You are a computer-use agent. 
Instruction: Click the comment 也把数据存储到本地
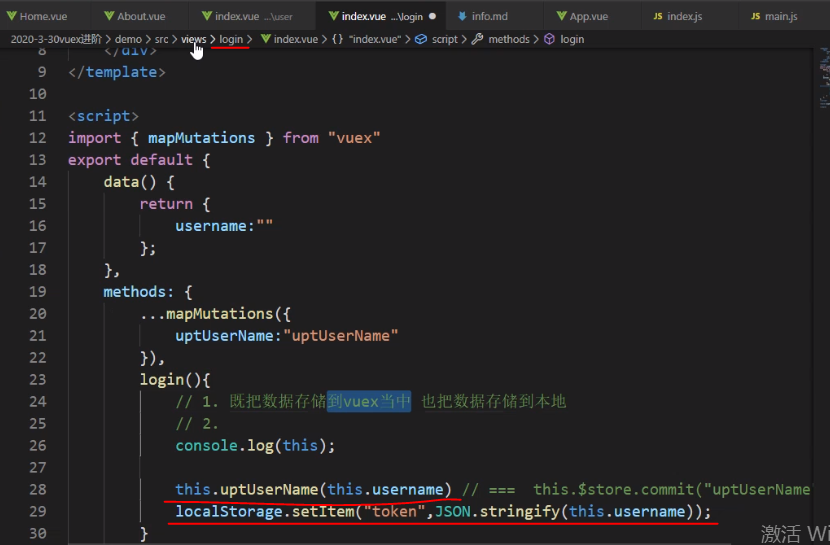tap(493, 402)
